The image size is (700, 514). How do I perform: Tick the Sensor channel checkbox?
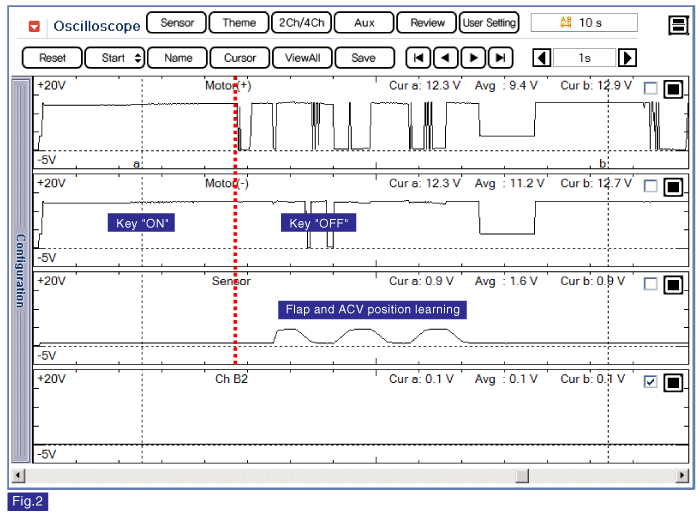coord(650,284)
